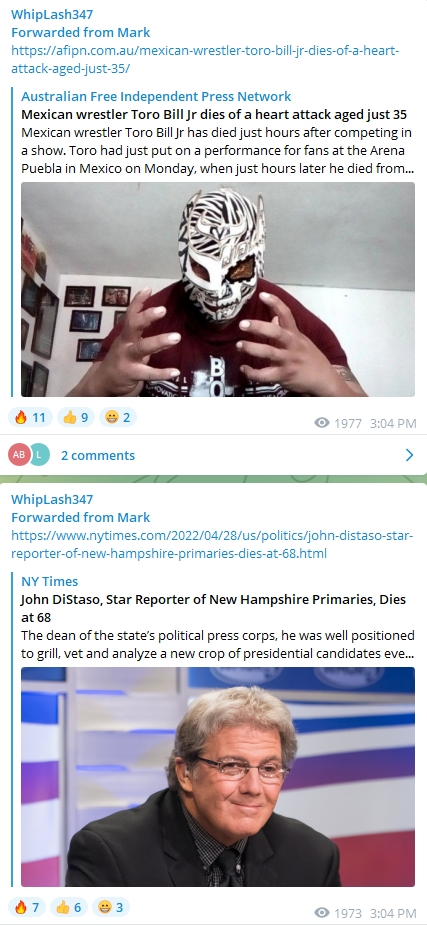This screenshot has width=427, height=926.
Task: Open the nytimes.com John DiStaso article link
Action: click(x=213, y=545)
